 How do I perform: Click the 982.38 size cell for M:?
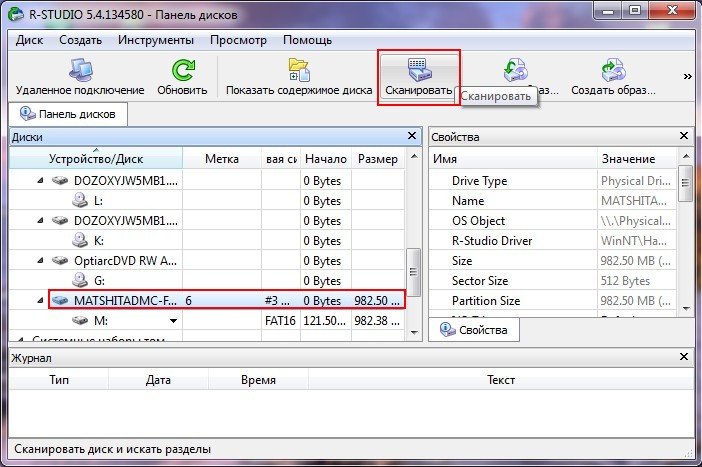(377, 321)
